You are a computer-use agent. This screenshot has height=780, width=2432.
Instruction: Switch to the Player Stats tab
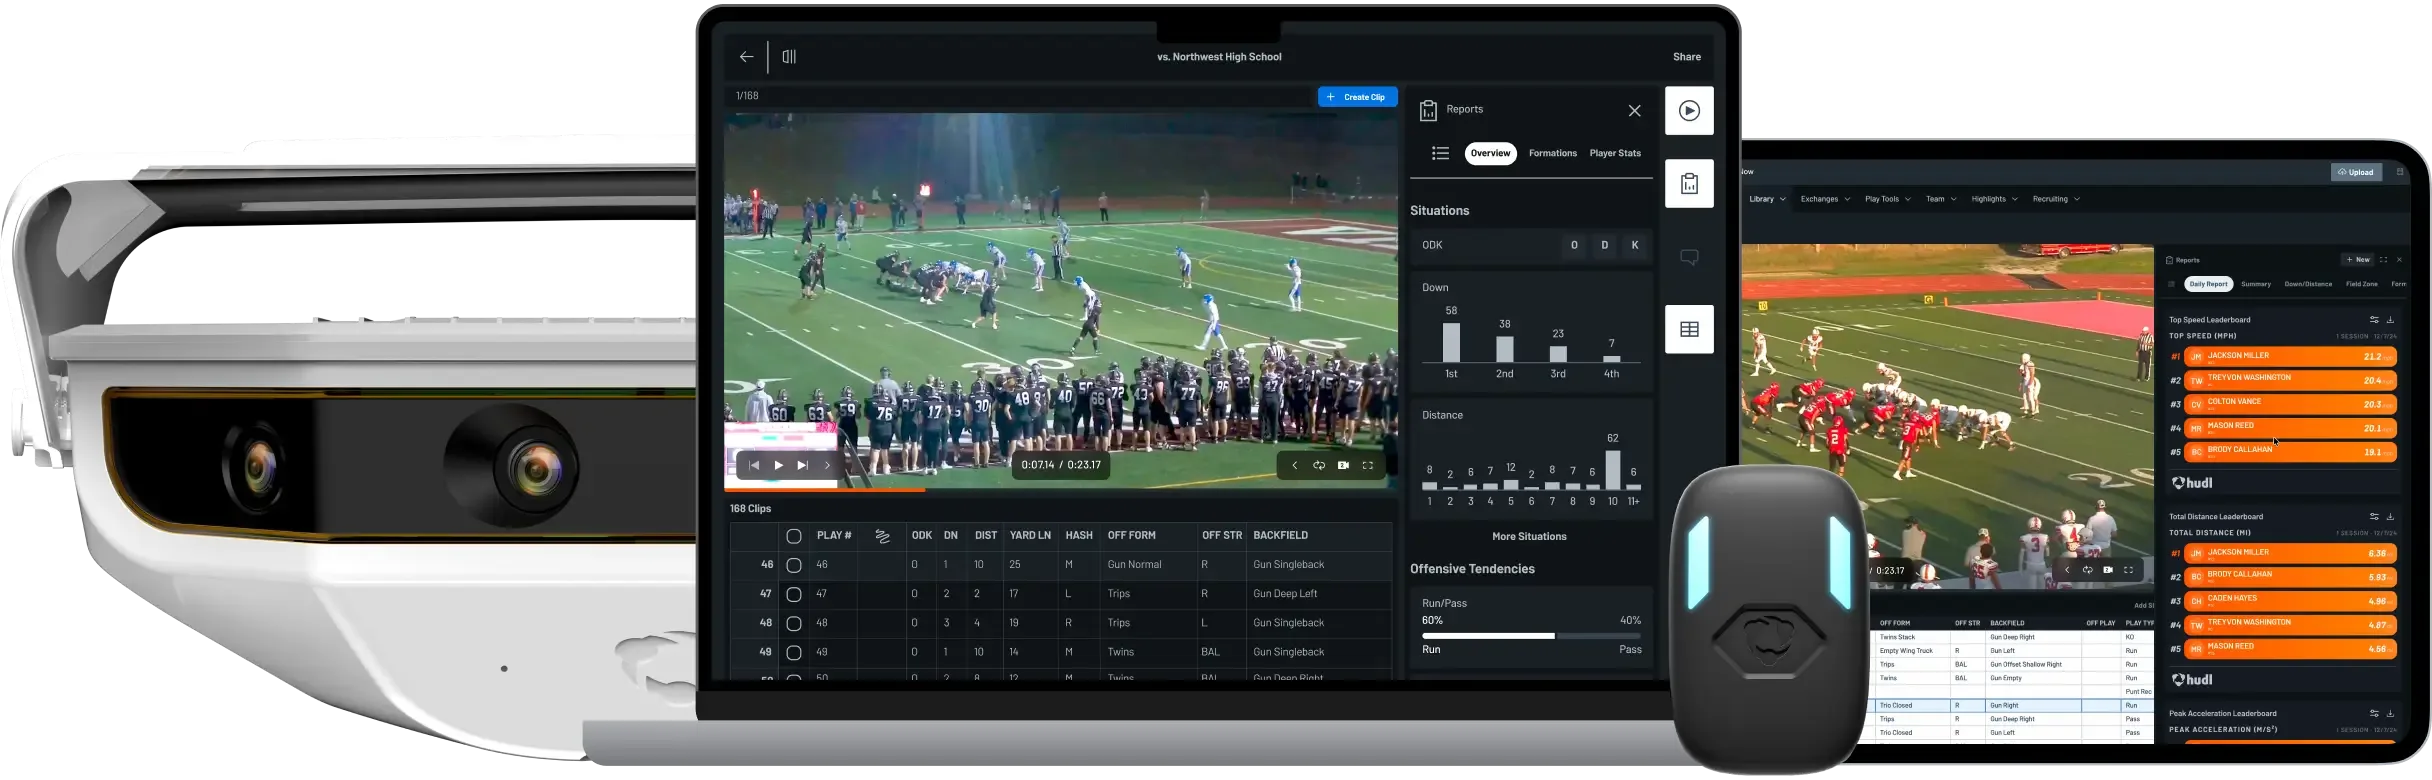(x=1615, y=153)
